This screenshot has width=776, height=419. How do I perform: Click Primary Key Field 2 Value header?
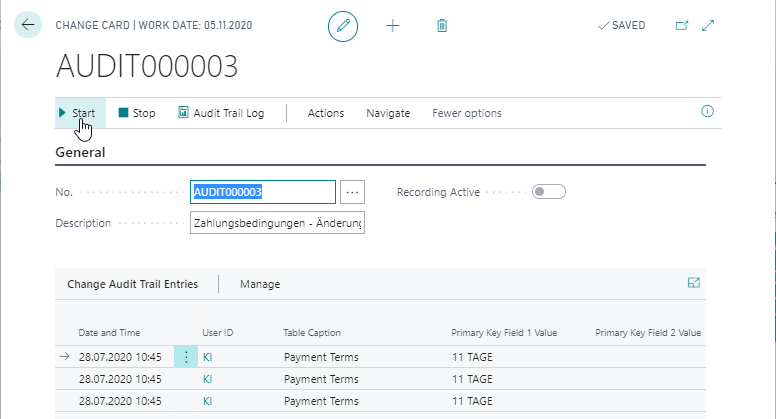tap(648, 333)
